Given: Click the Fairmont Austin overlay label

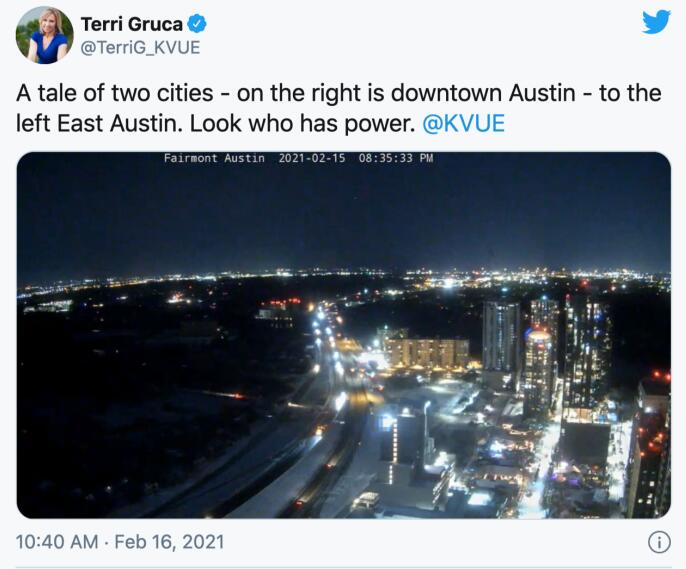Looking at the screenshot, I should (x=214, y=158).
